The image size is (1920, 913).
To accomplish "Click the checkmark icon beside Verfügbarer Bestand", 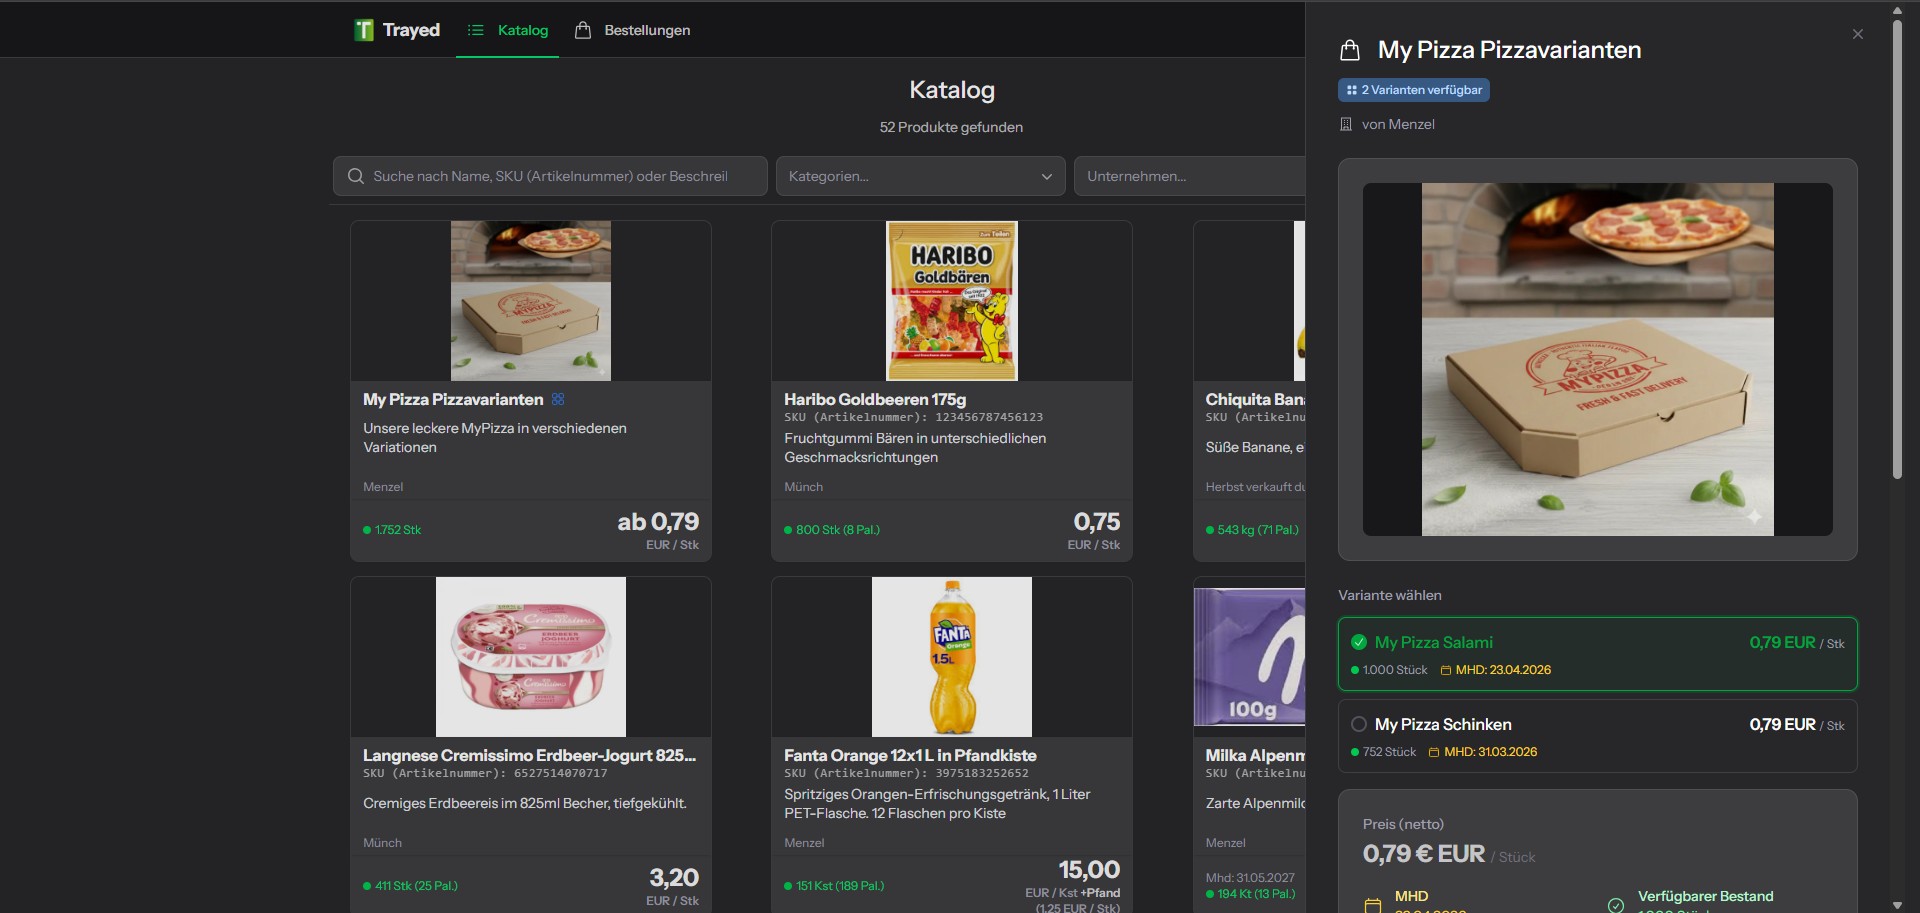I will click(x=1615, y=903).
